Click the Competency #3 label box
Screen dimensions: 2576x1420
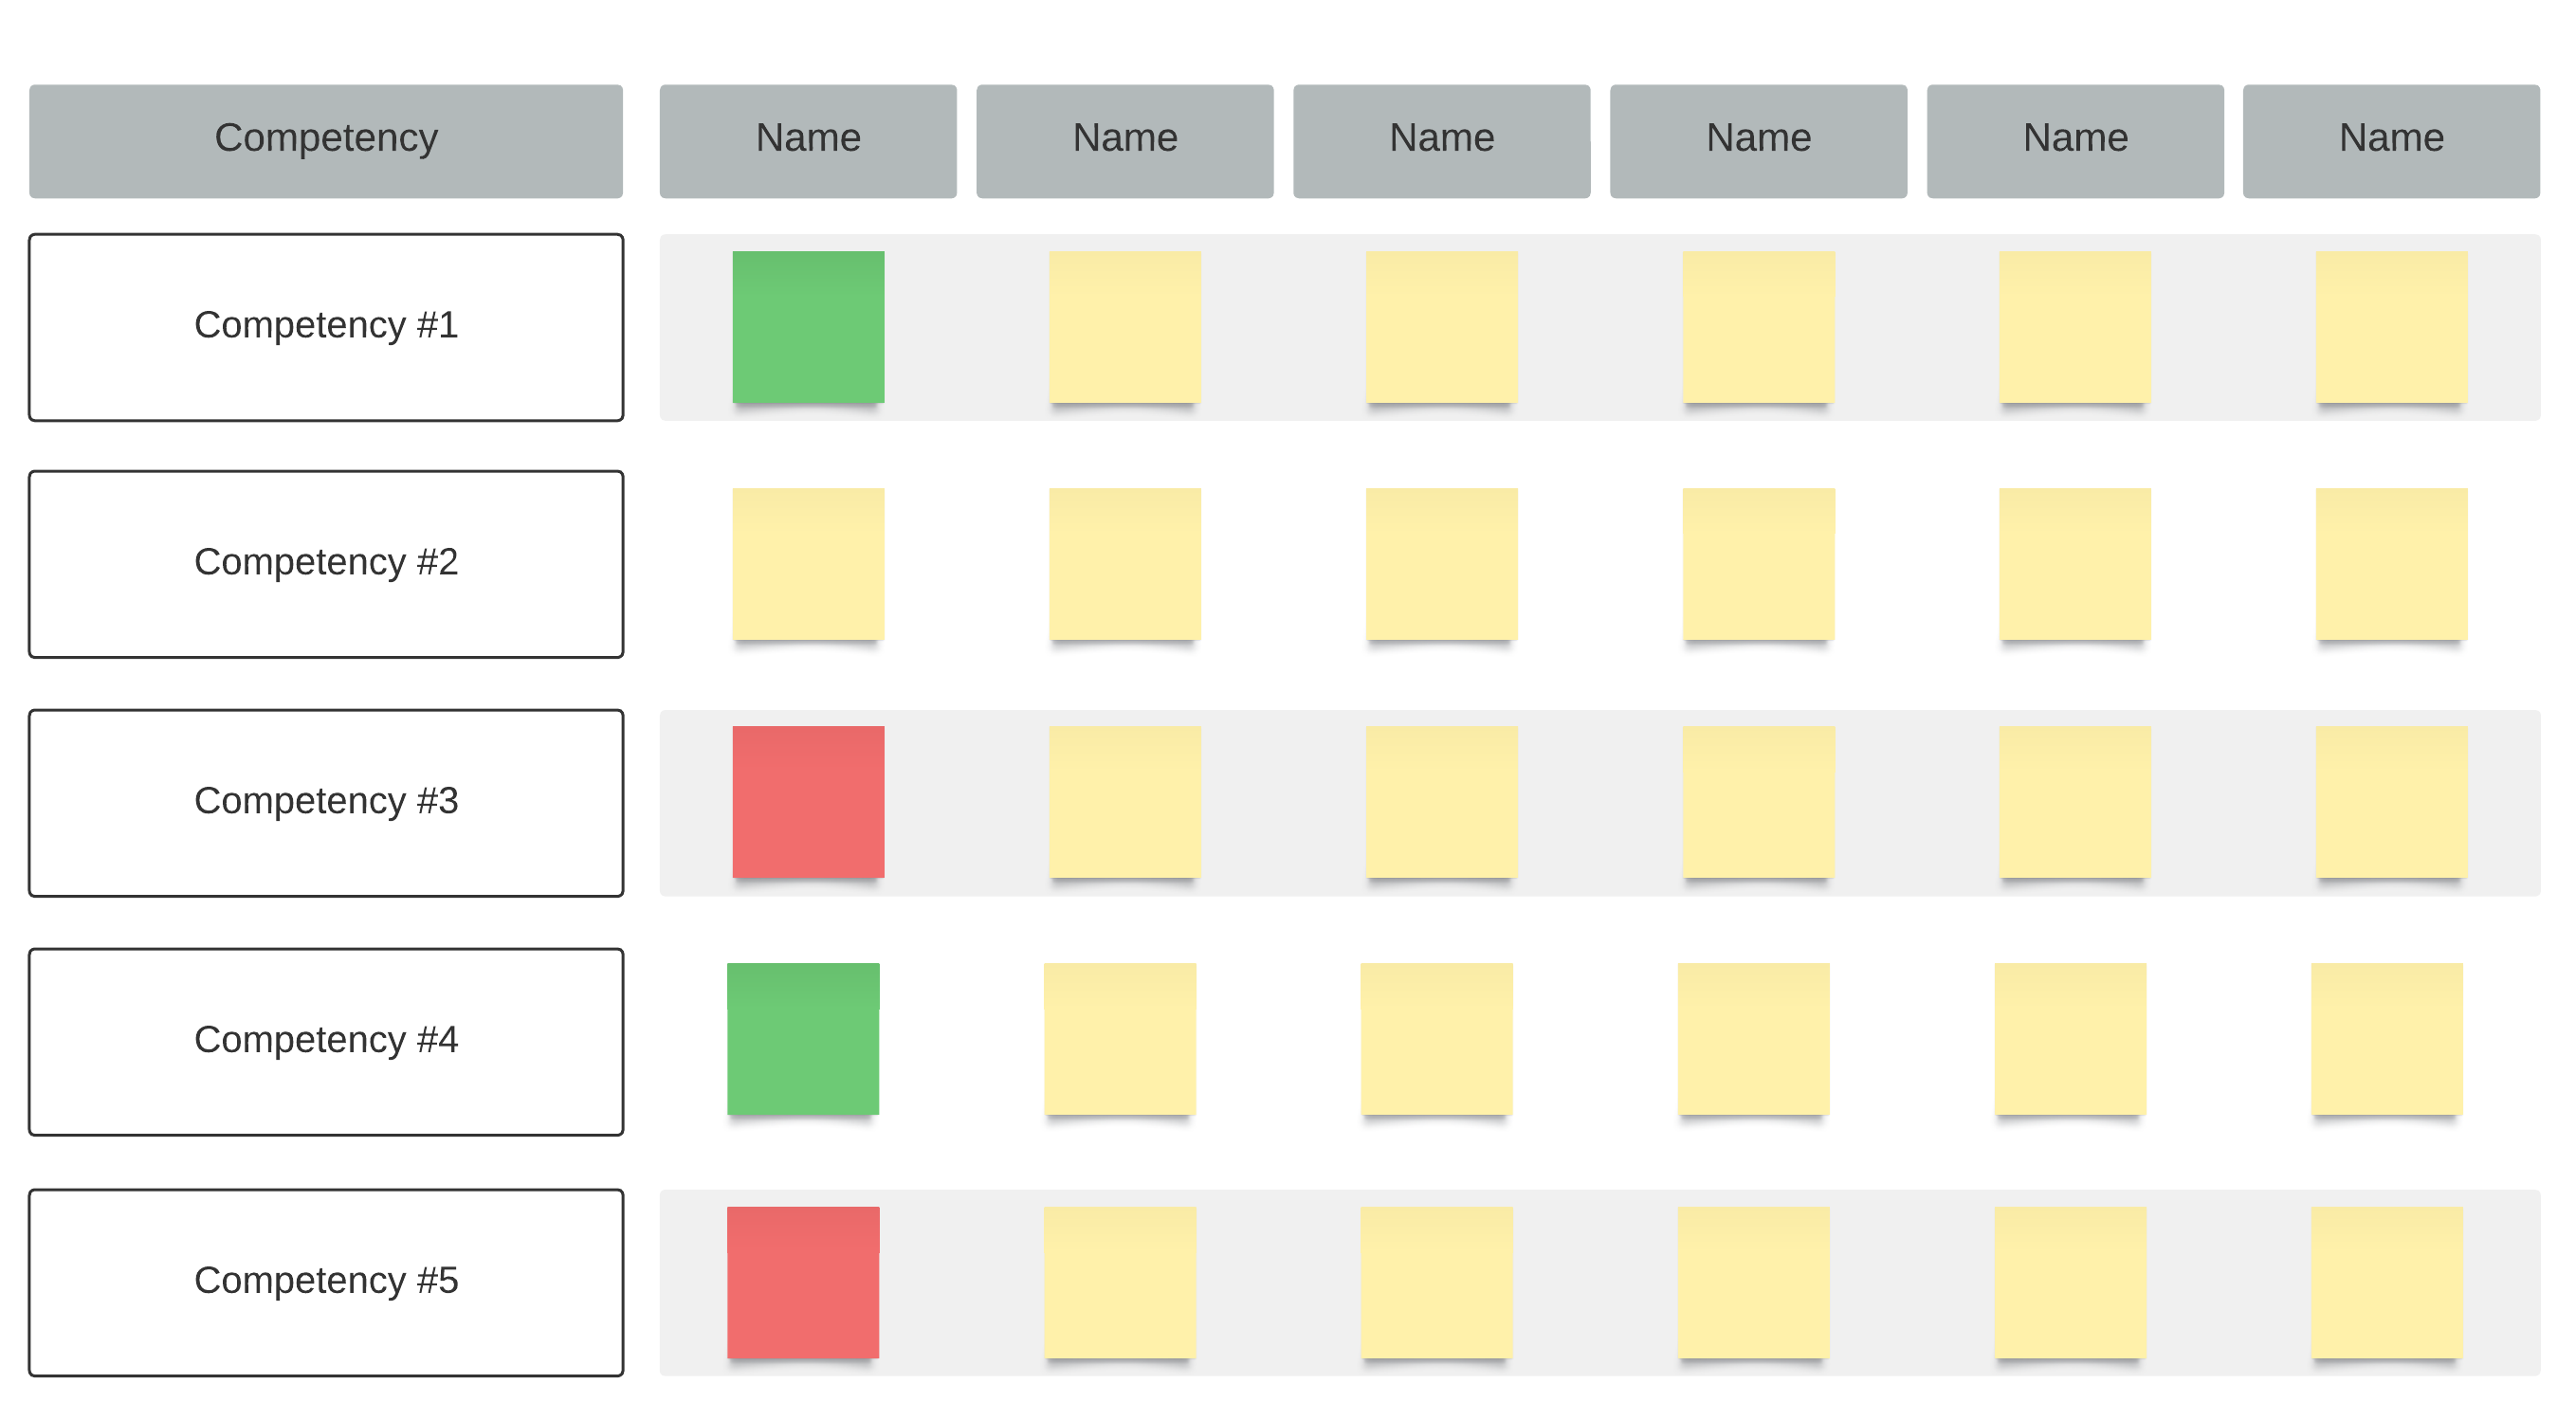pyautogui.click(x=326, y=803)
